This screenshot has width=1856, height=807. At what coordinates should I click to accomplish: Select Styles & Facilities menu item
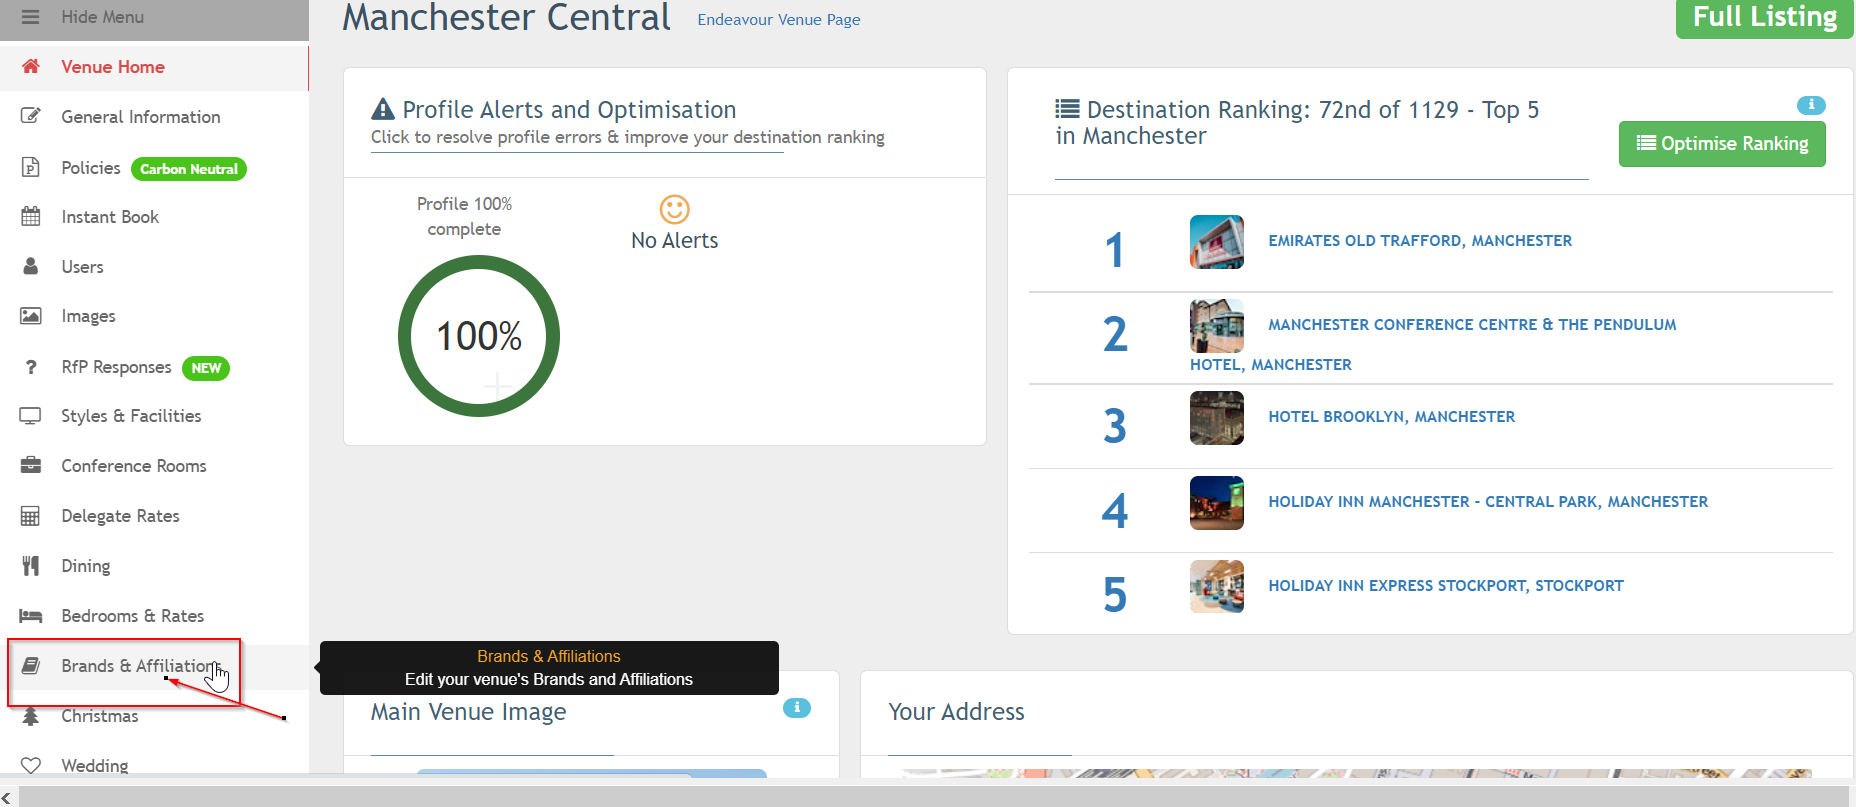coord(131,416)
